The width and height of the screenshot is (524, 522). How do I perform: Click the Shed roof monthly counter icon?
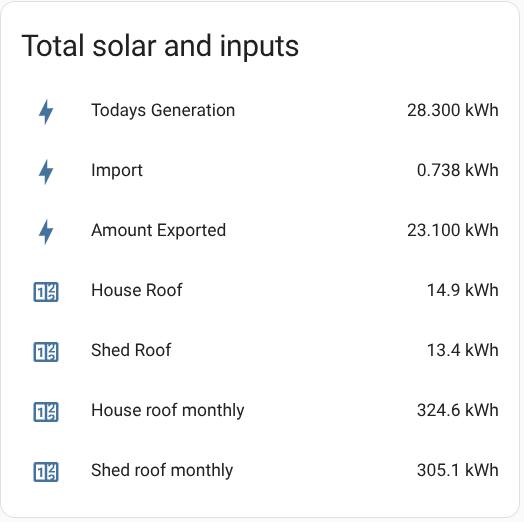coord(46,472)
